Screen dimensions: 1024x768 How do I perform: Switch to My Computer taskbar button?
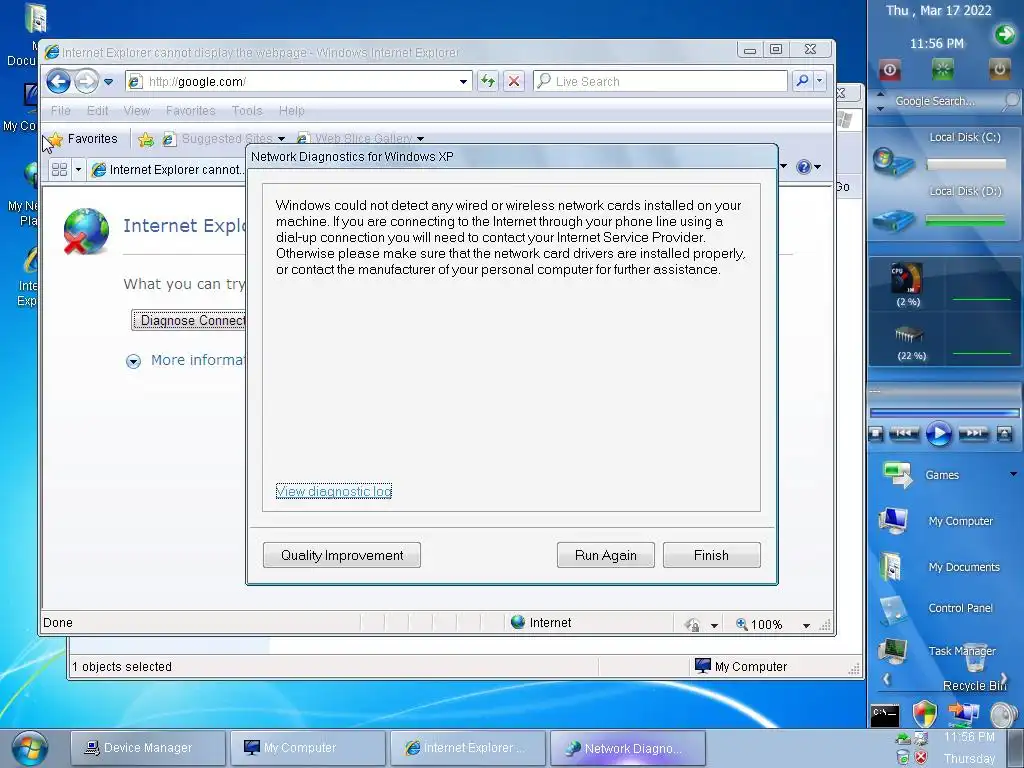pyautogui.click(x=308, y=748)
